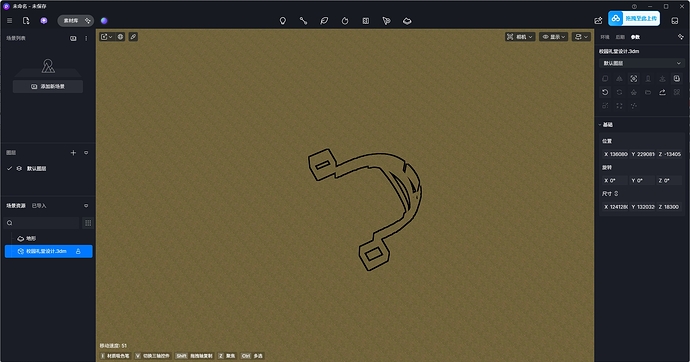Open the viewport export dropdown at top-left
Viewport: 690px width, 362px height.
pos(106,37)
